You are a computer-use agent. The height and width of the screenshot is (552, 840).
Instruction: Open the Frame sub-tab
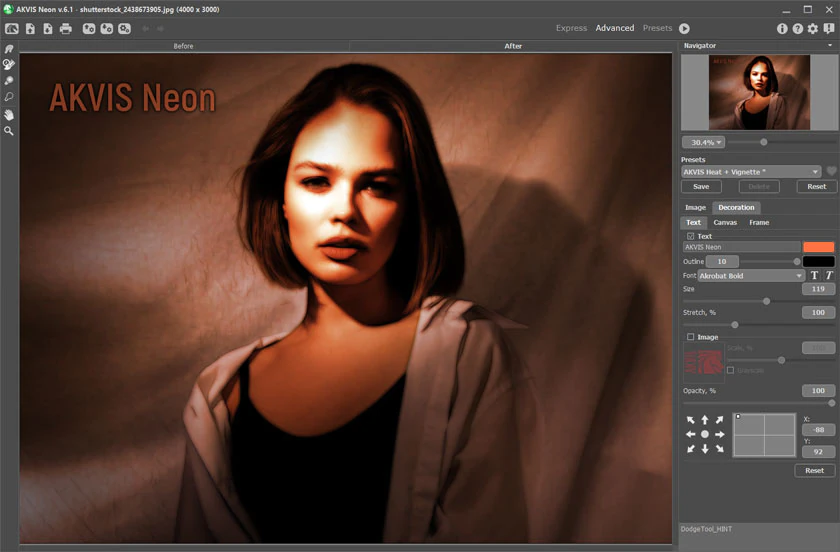[759, 222]
